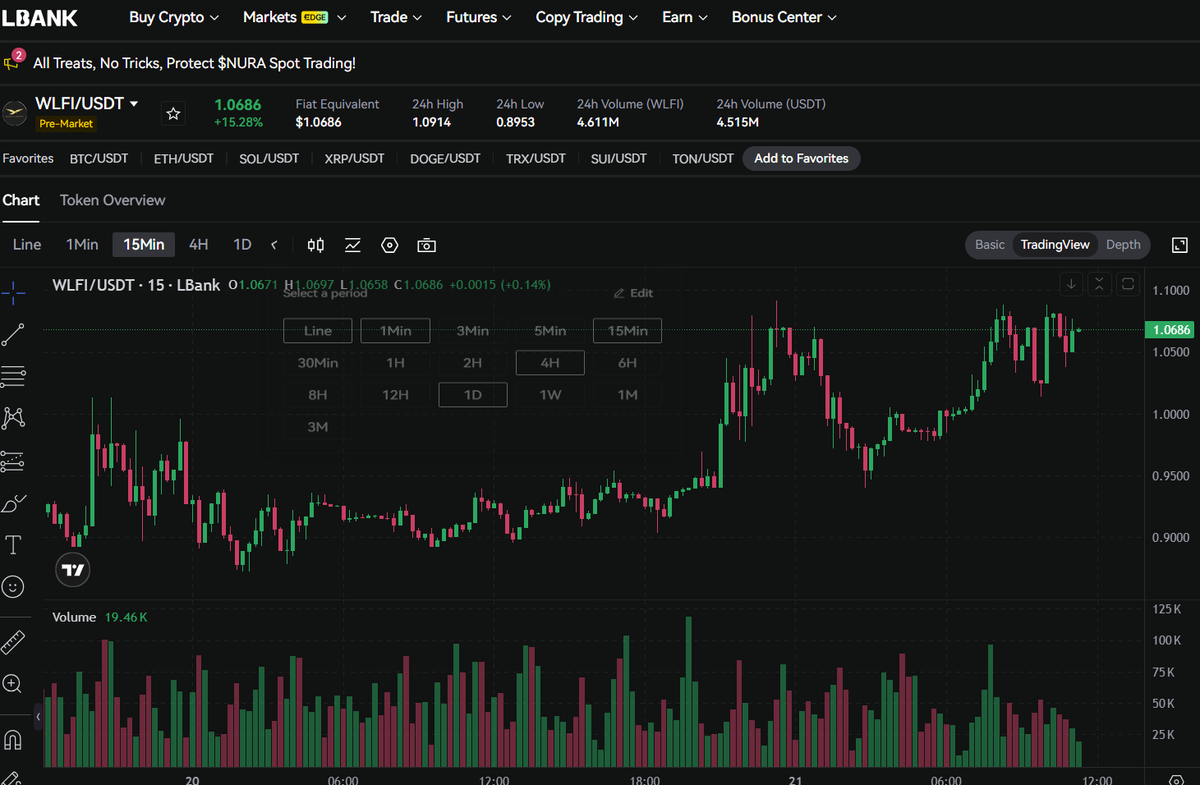Select 15Min in the top interval bar

144,245
